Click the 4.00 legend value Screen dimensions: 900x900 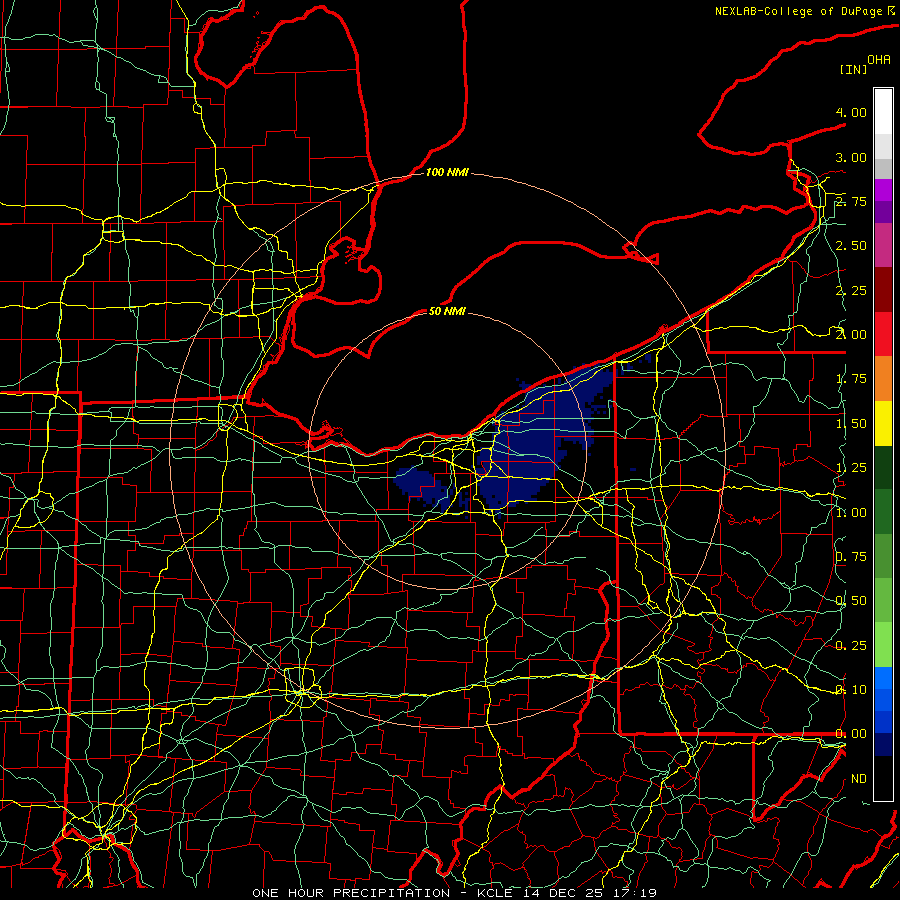pos(851,112)
